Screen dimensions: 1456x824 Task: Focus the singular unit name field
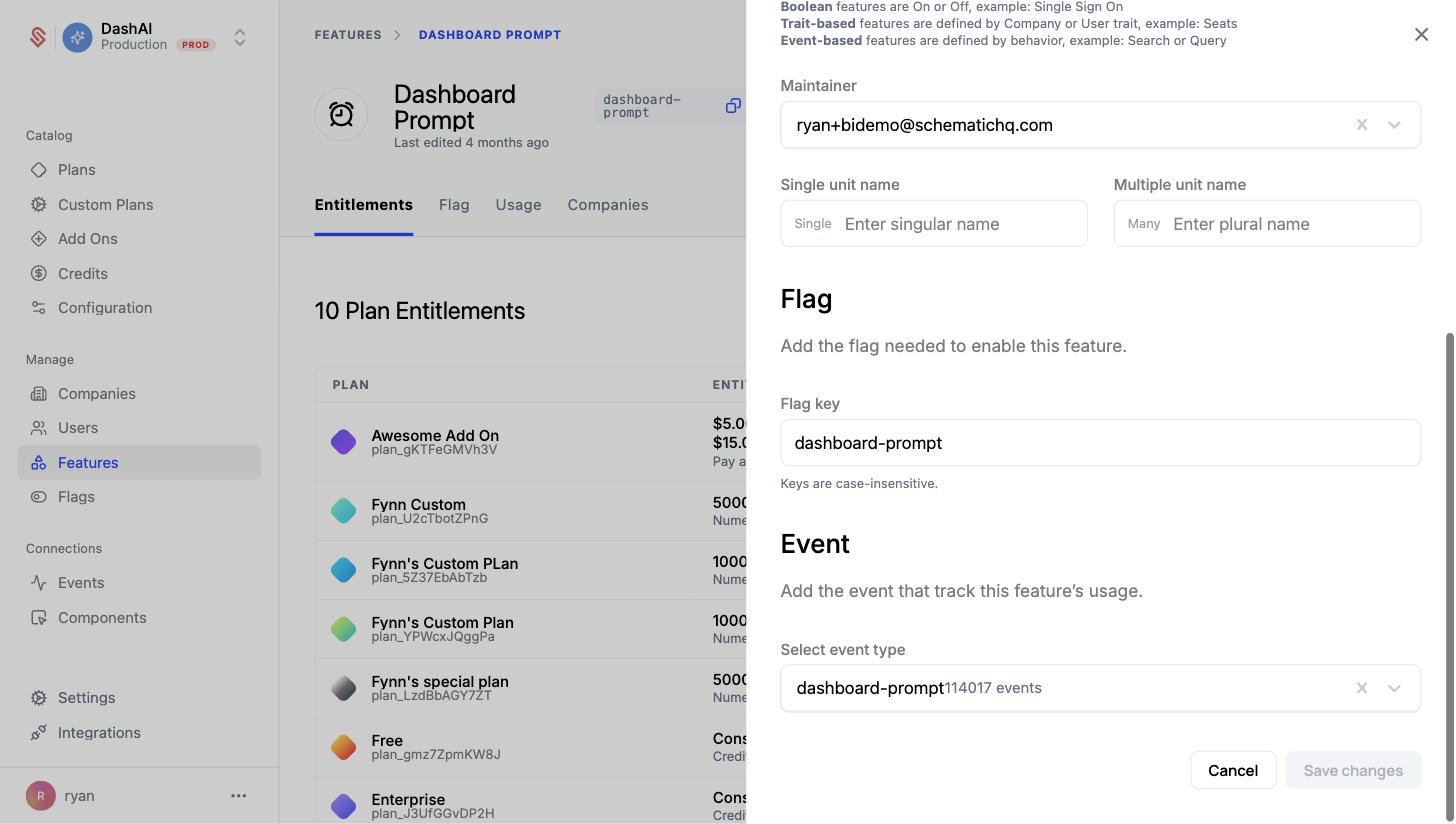[934, 224]
